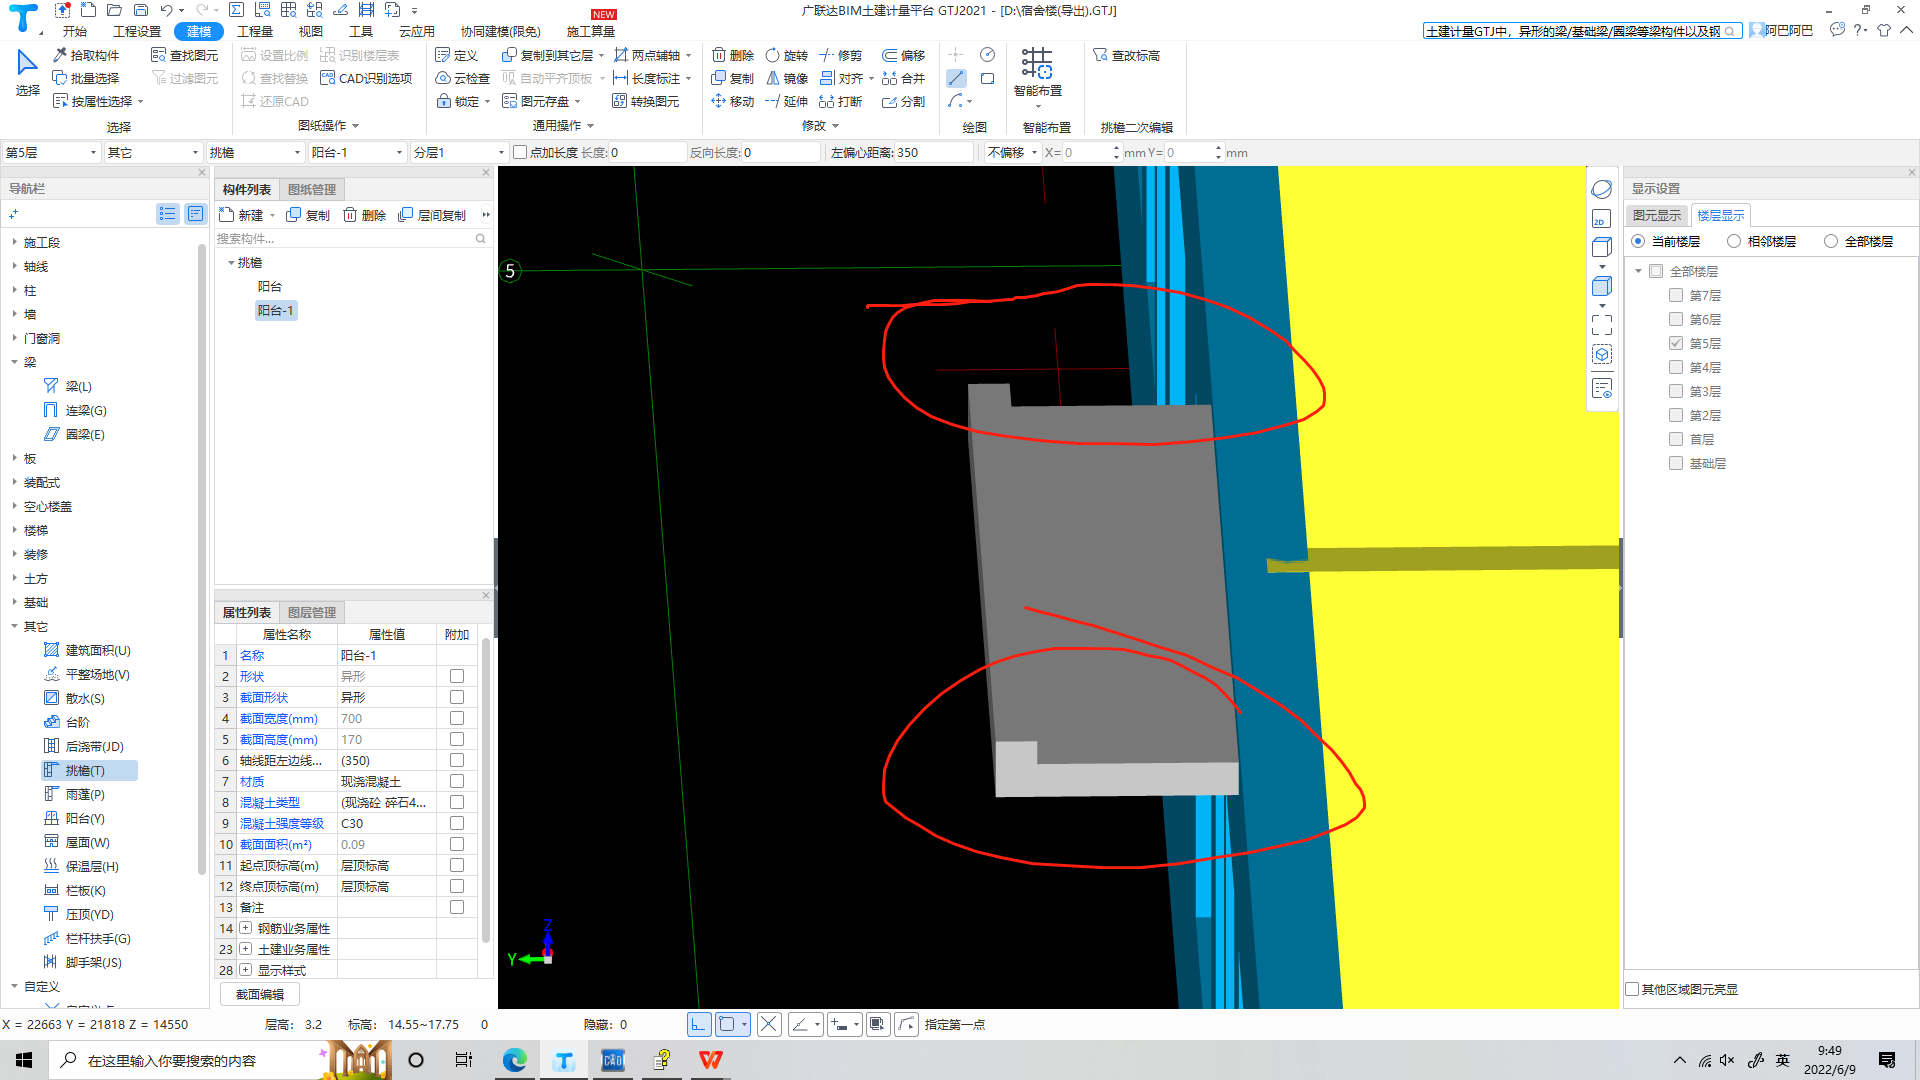Select the point draw tool
The image size is (1920, 1080).
(956, 55)
